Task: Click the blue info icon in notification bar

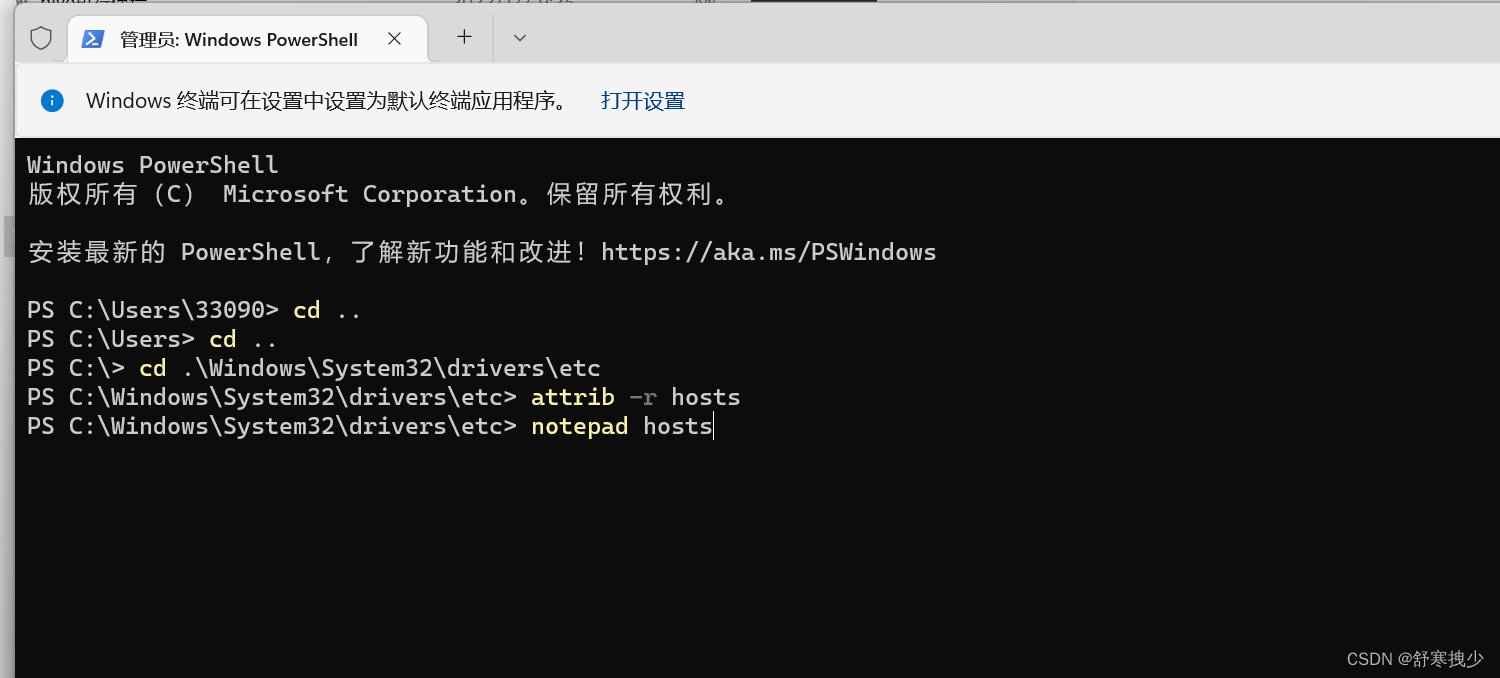Action: [x=52, y=100]
